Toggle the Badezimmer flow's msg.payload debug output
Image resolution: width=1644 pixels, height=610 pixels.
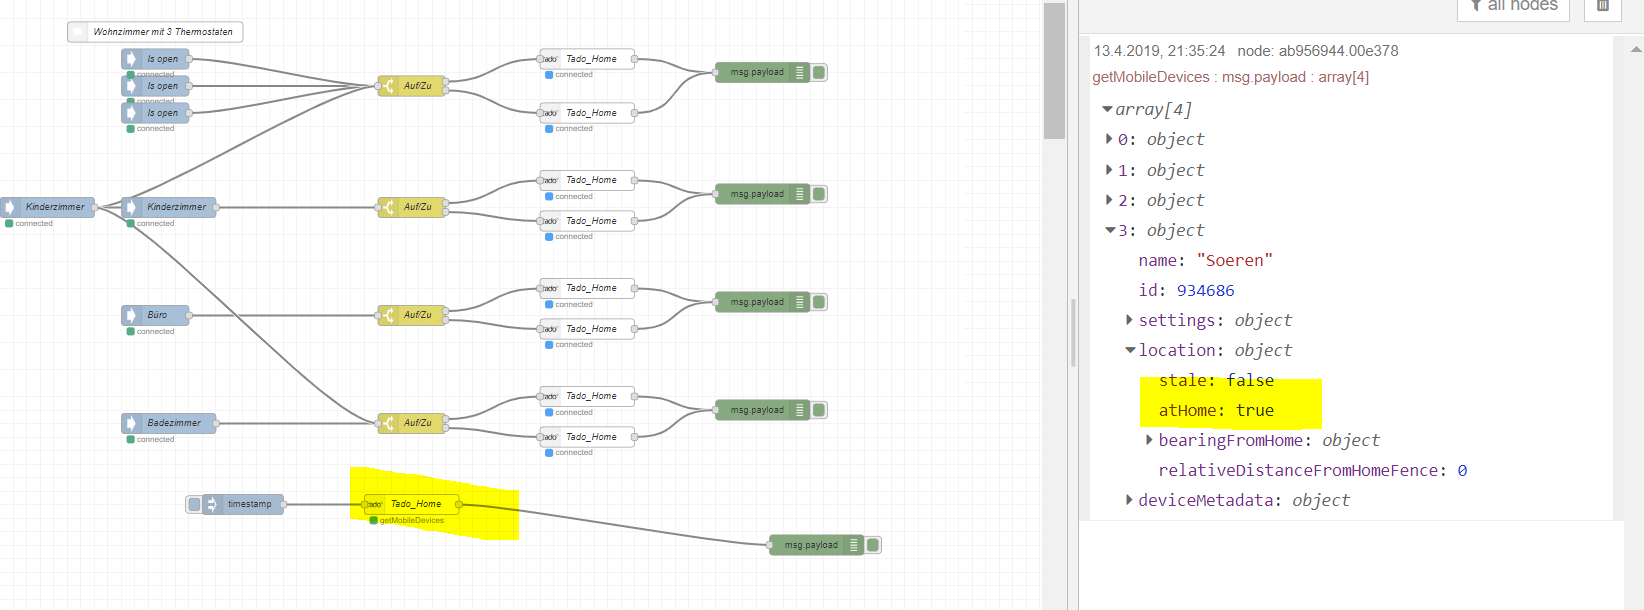point(819,410)
